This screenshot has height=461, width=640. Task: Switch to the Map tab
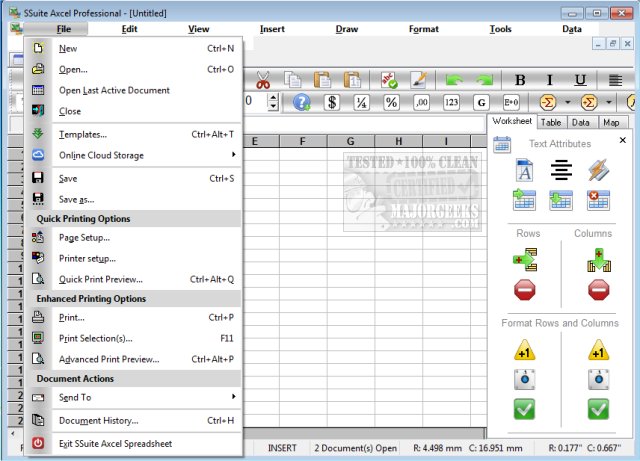pyautogui.click(x=611, y=122)
